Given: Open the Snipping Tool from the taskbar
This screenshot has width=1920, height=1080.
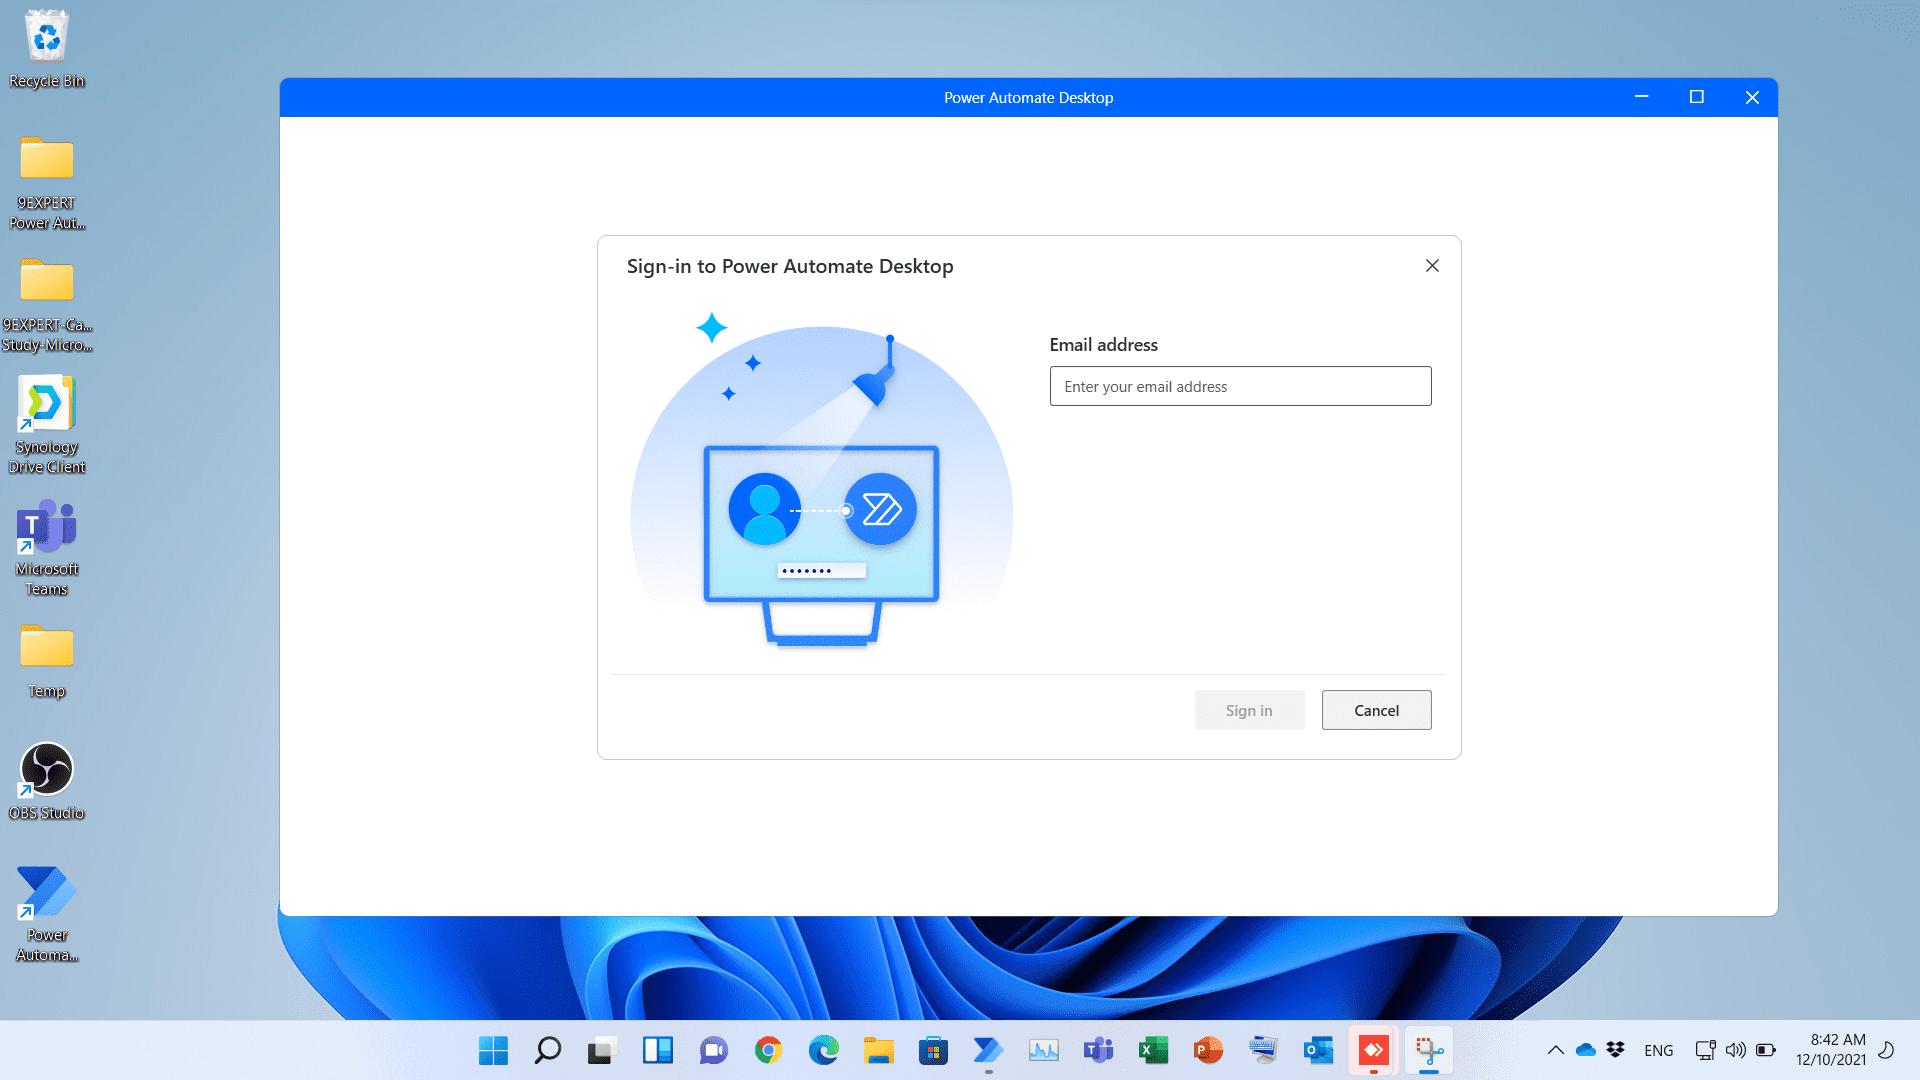Looking at the screenshot, I should click(1428, 1050).
